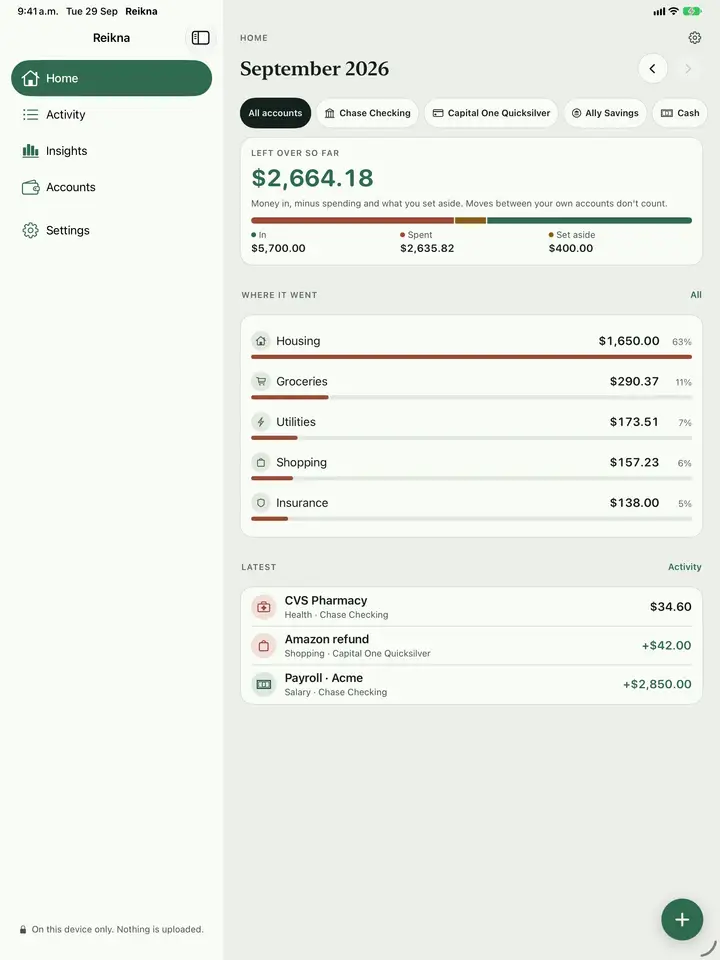Open the Amazon refund transaction
The width and height of the screenshot is (720, 960).
click(471, 645)
